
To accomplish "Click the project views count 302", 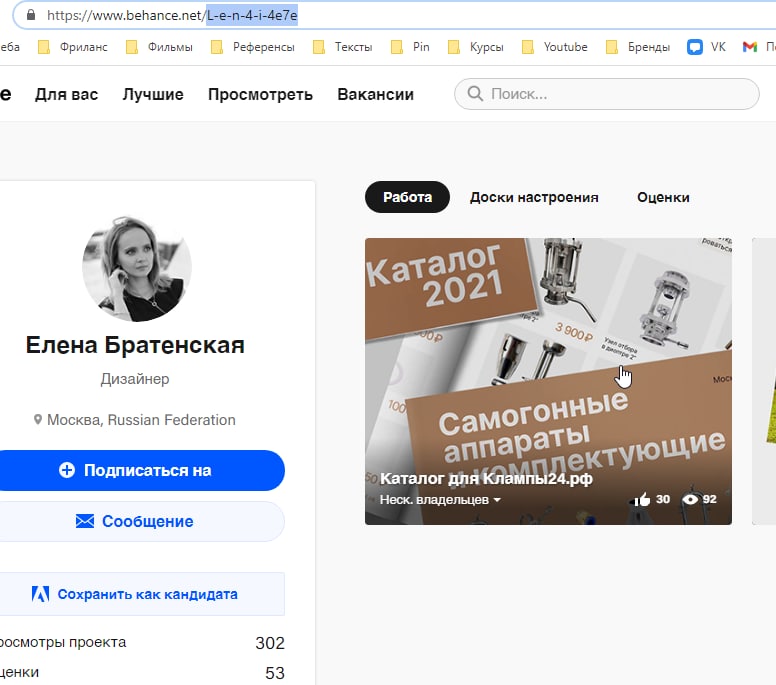I will (x=270, y=643).
